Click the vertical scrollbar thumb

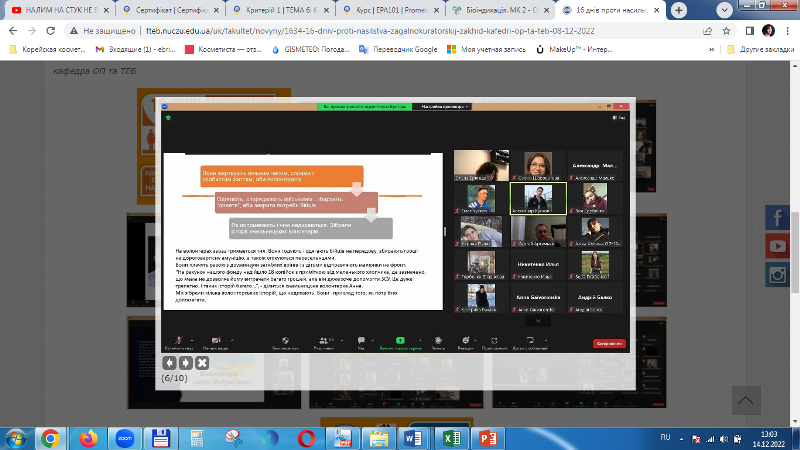click(795, 252)
